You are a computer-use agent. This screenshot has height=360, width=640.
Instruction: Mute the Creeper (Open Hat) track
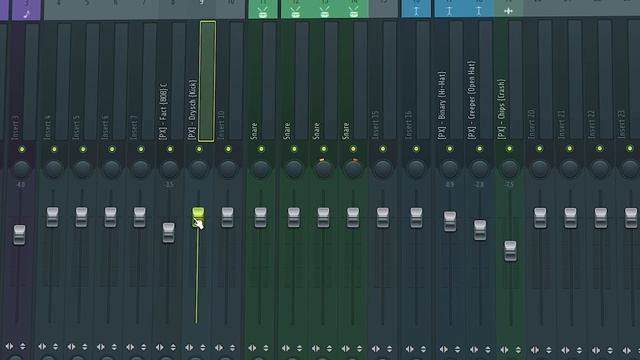pyautogui.click(x=480, y=149)
